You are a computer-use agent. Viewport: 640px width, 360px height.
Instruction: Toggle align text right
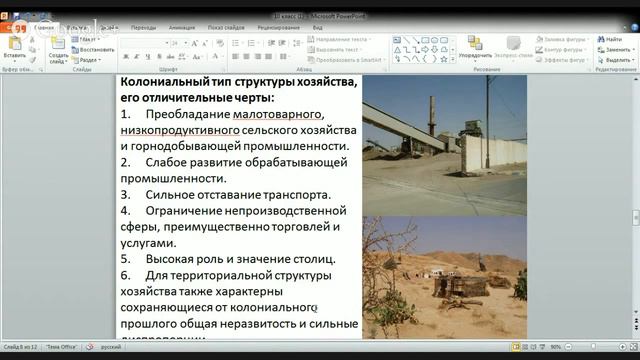pos(257,57)
